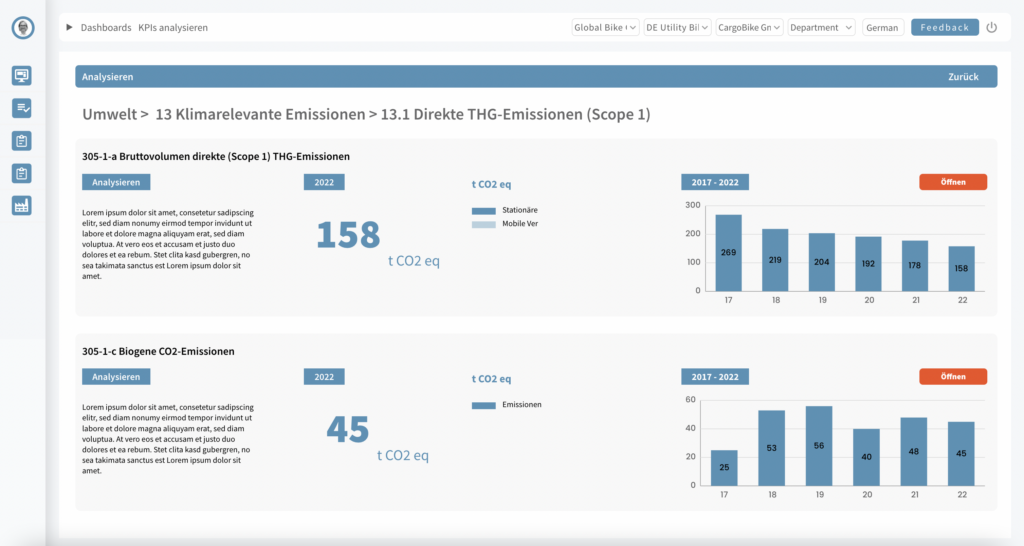Viewport: 1024px width, 546px height.
Task: Open the Department dropdown
Action: pyautogui.click(x=821, y=27)
